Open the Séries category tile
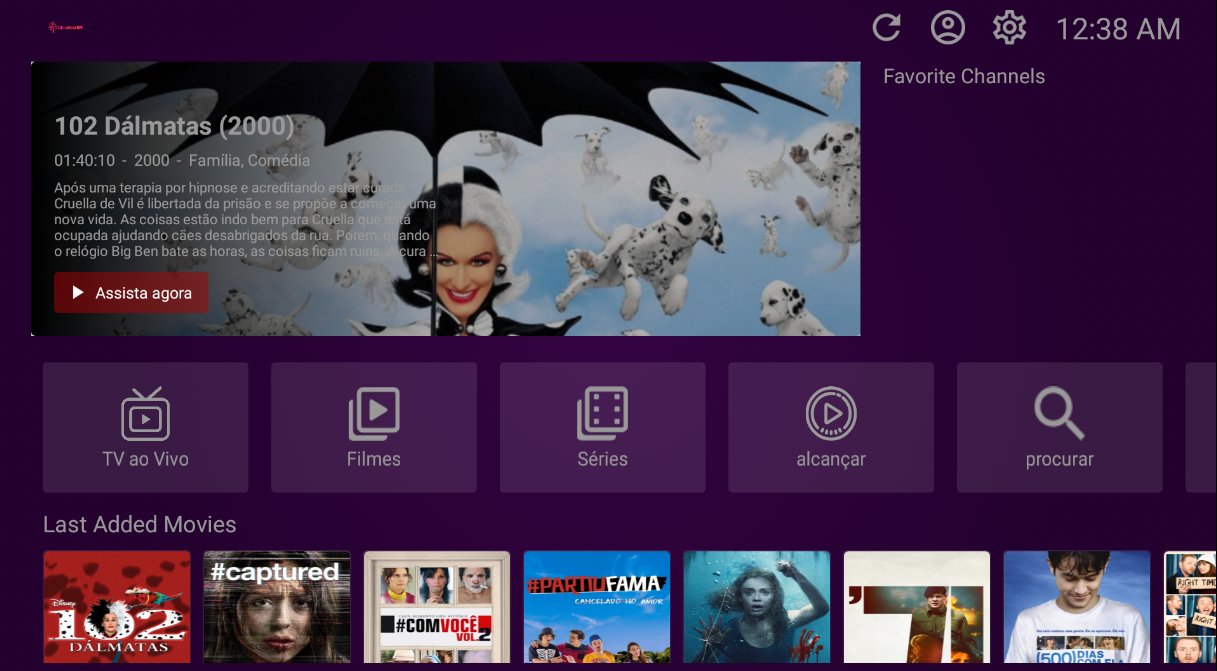The height and width of the screenshot is (671, 1217). pos(602,427)
